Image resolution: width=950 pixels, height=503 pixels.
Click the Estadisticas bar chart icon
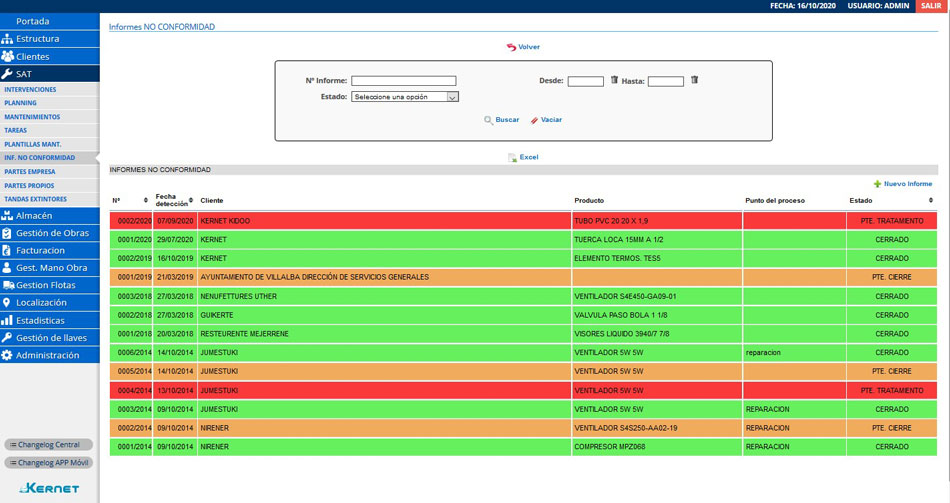click(x=7, y=320)
